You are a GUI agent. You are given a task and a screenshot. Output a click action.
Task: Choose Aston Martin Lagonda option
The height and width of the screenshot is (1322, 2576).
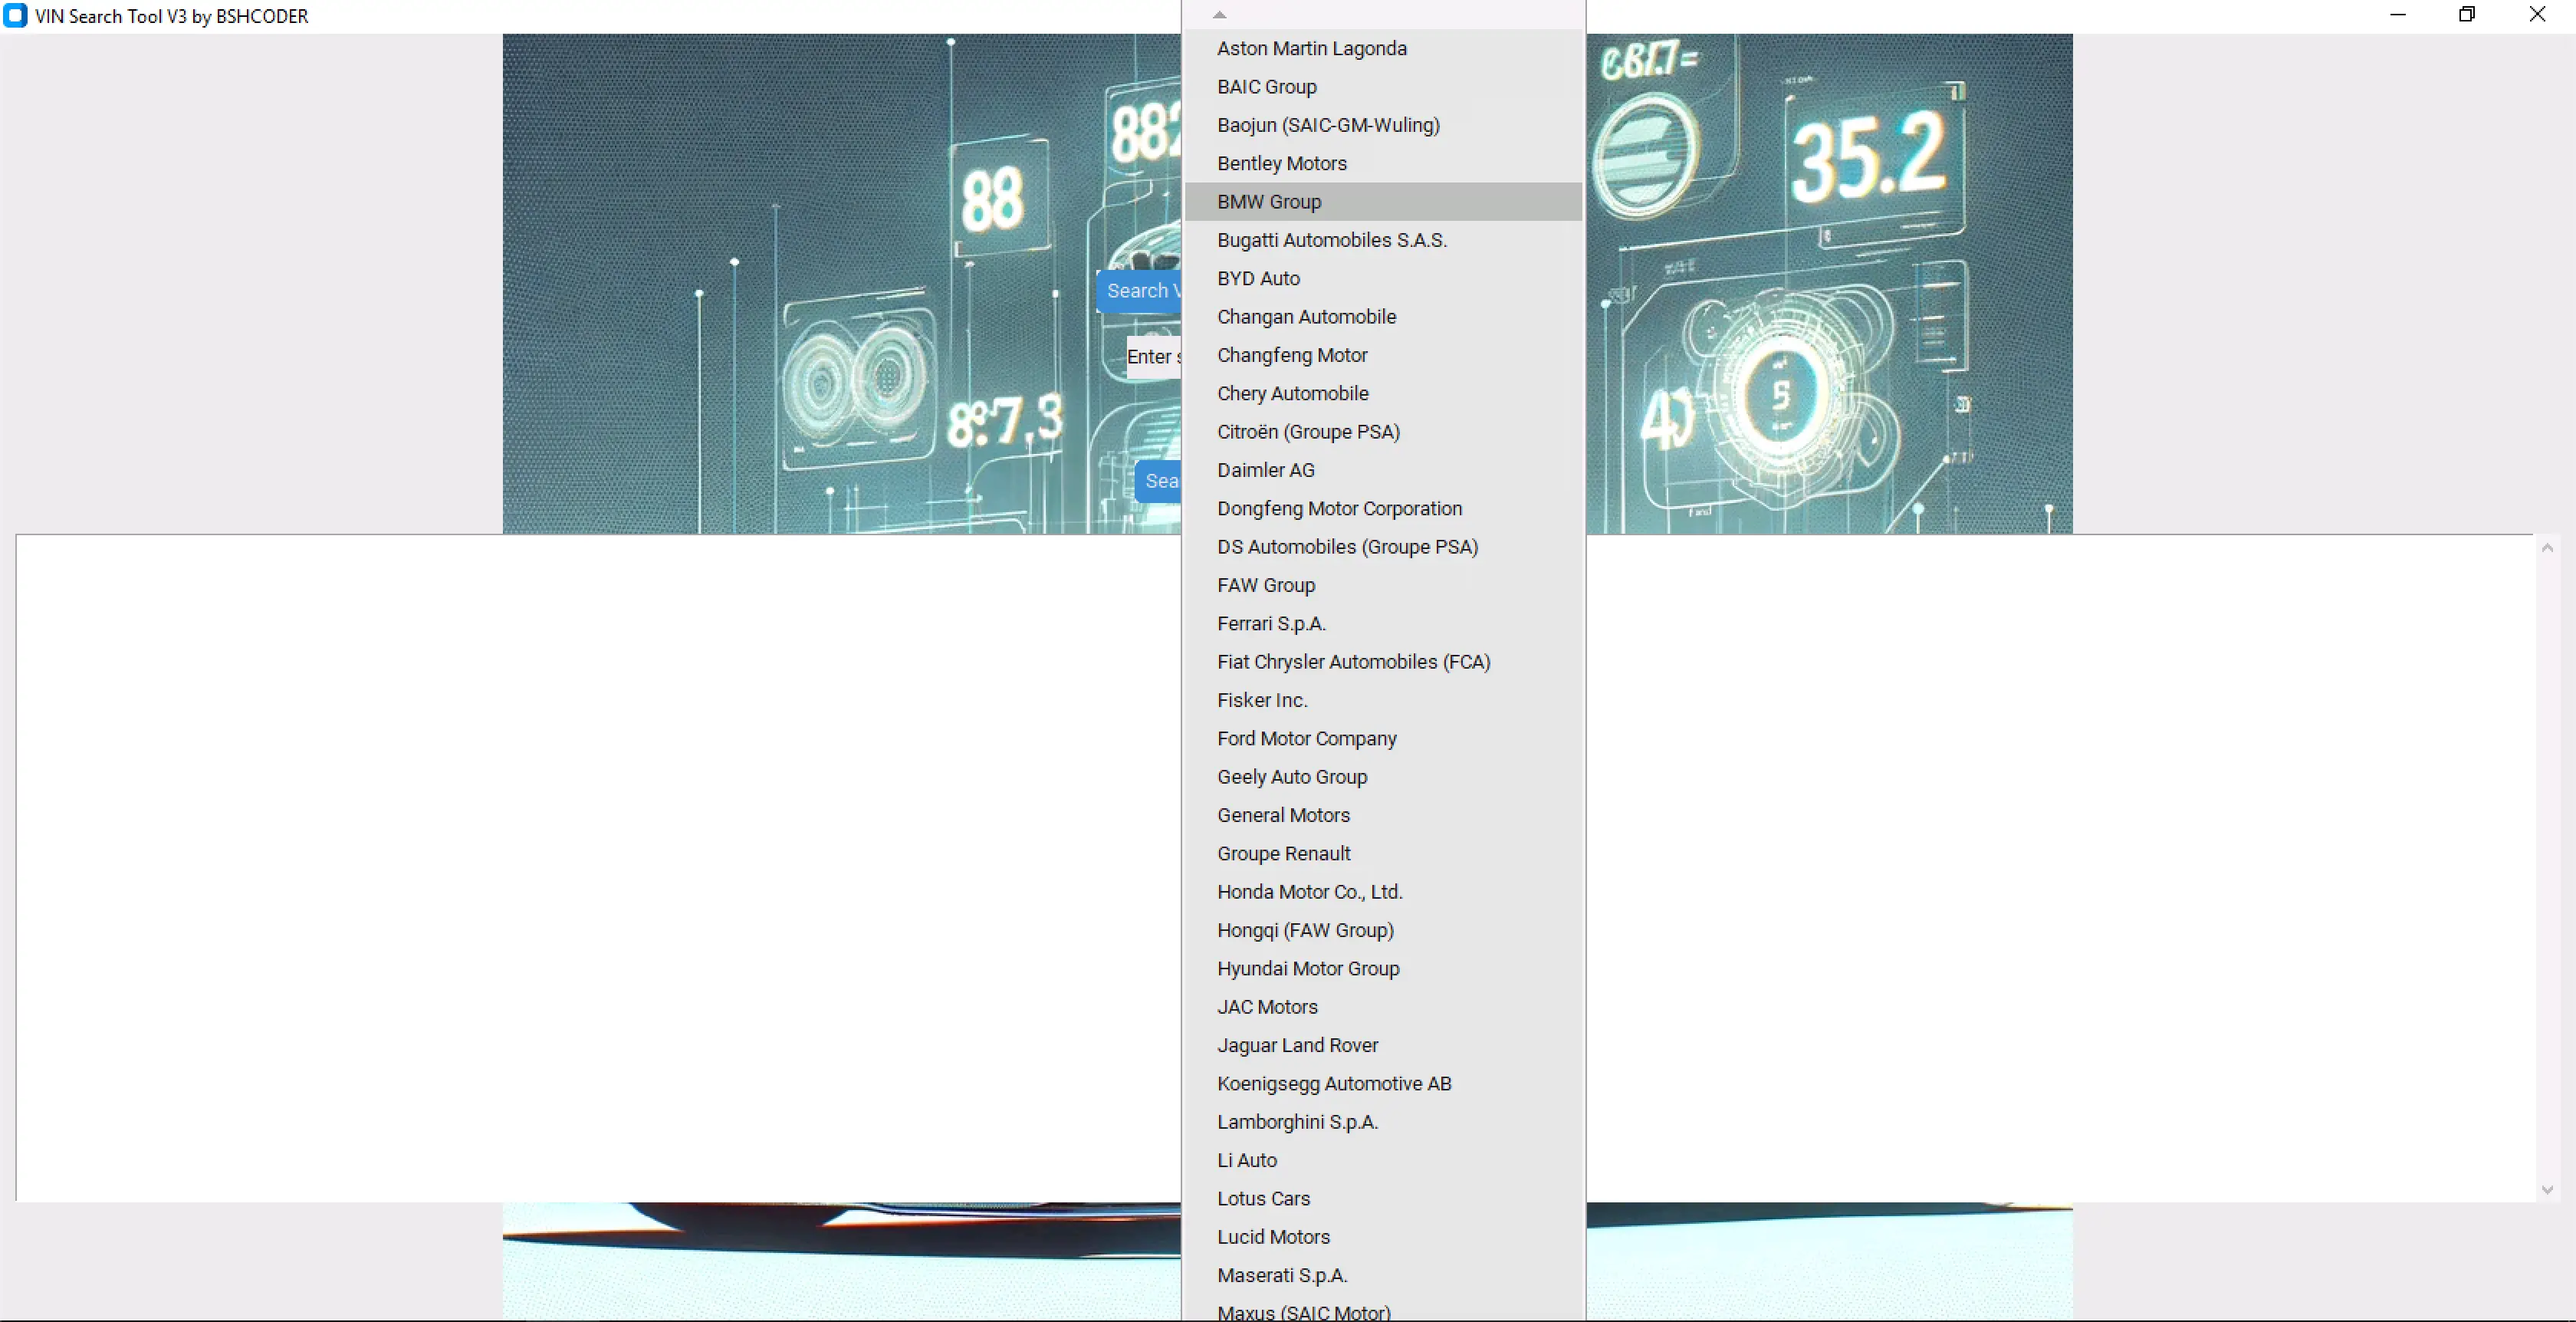pos(1310,49)
